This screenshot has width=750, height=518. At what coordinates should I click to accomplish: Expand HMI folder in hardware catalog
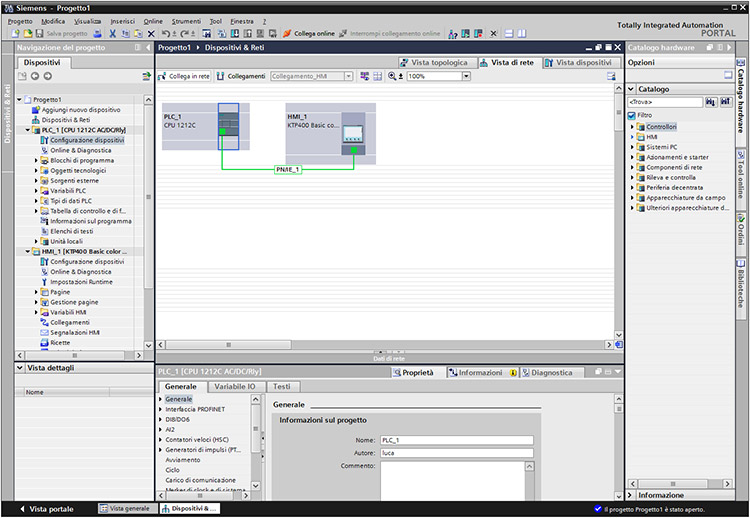click(x=632, y=137)
